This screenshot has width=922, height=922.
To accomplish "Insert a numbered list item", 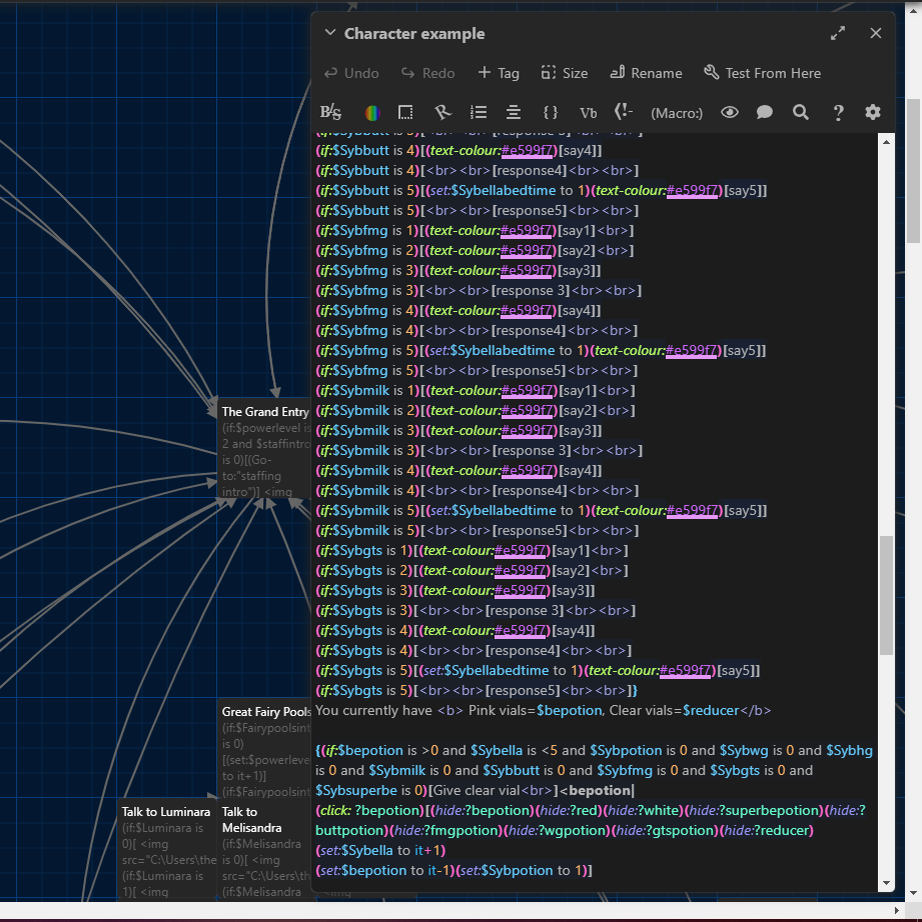I will pyautogui.click(x=479, y=113).
